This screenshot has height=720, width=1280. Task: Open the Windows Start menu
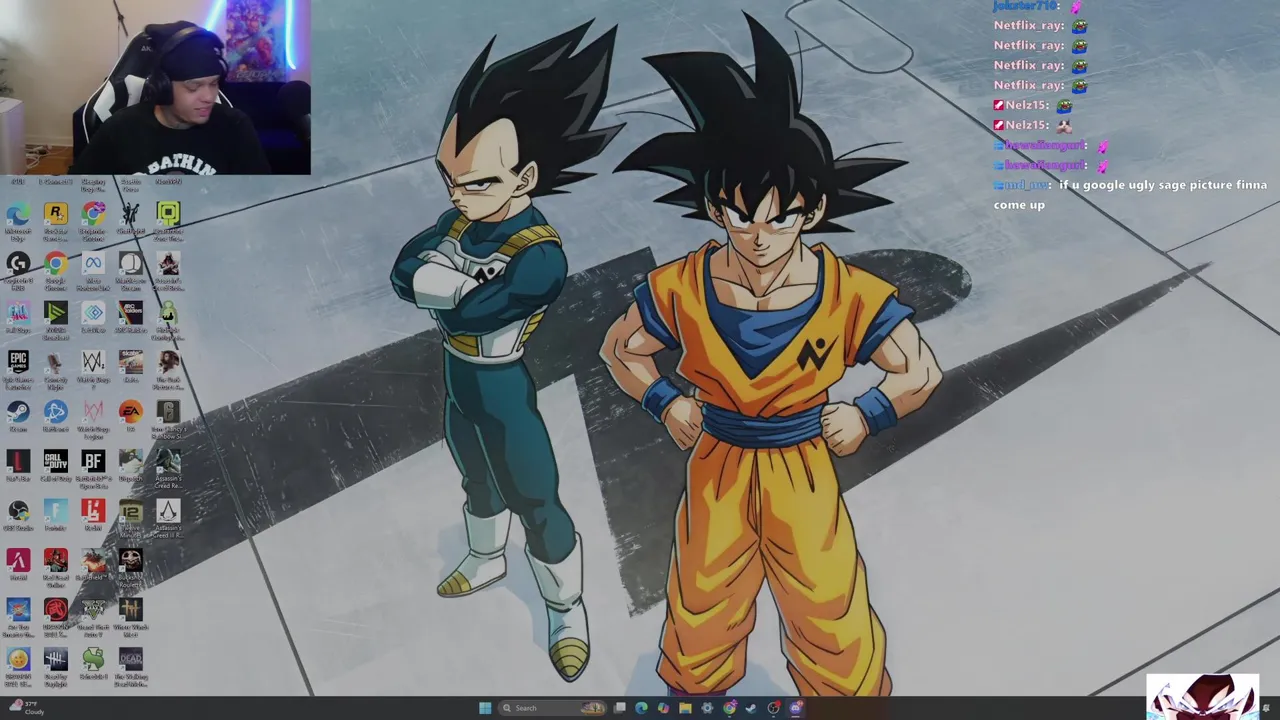click(x=485, y=708)
